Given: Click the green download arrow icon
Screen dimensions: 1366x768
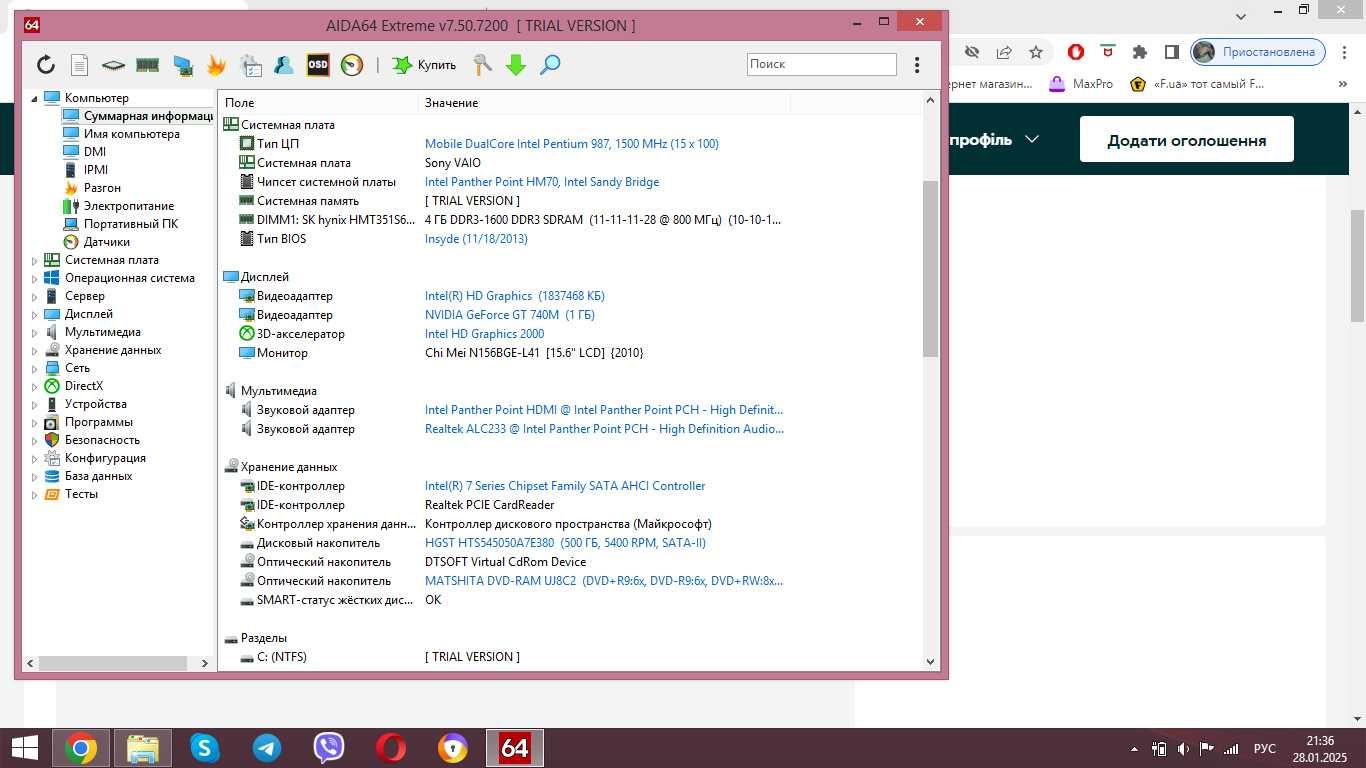Looking at the screenshot, I should [516, 65].
